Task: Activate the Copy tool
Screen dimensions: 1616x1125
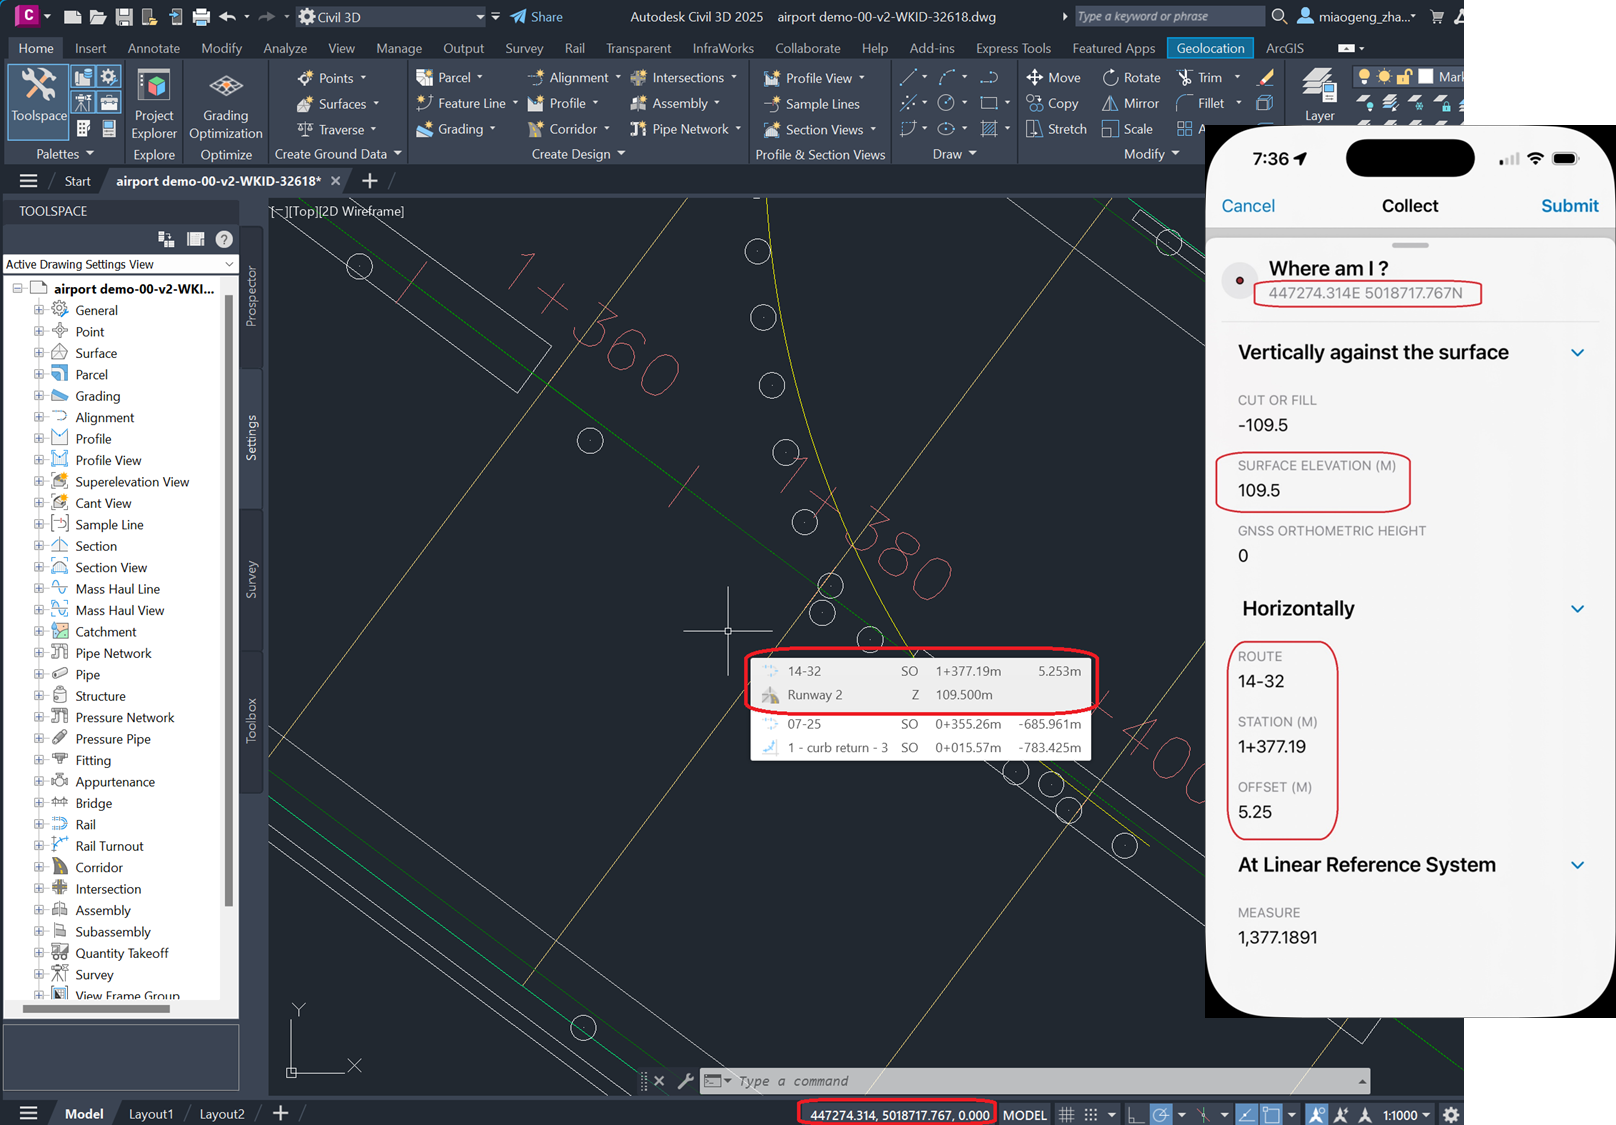Action: 1052,103
